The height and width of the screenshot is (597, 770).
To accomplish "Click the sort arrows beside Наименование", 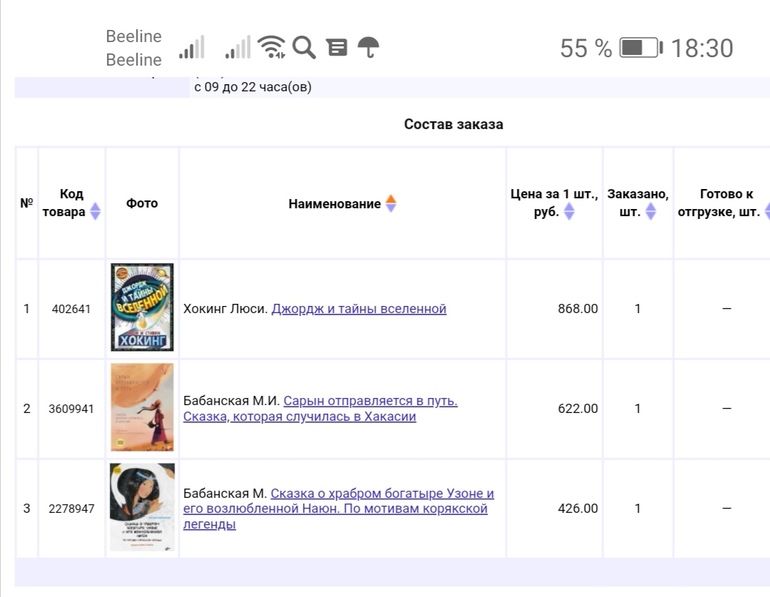I will pos(391,203).
